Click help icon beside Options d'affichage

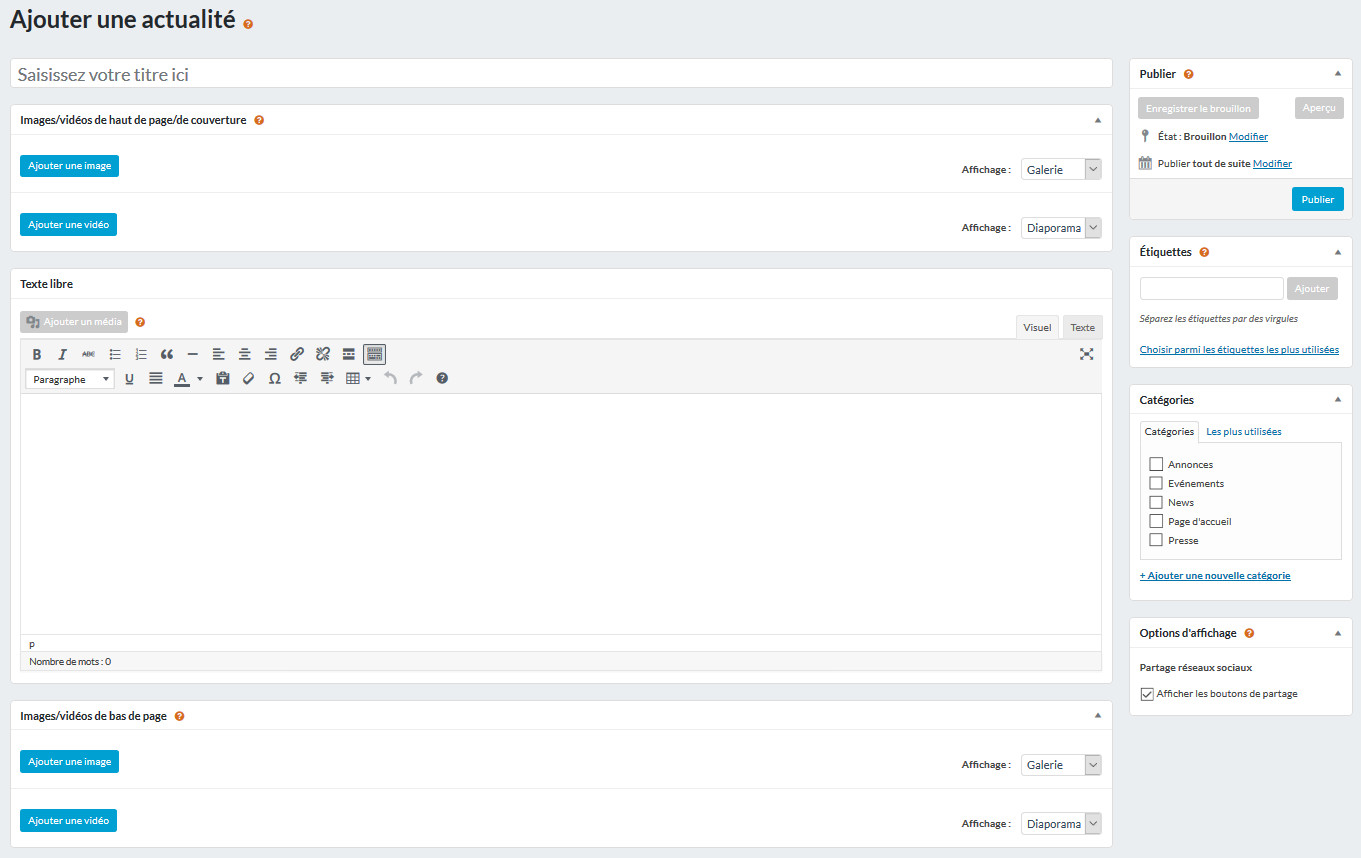pyautogui.click(x=1250, y=633)
